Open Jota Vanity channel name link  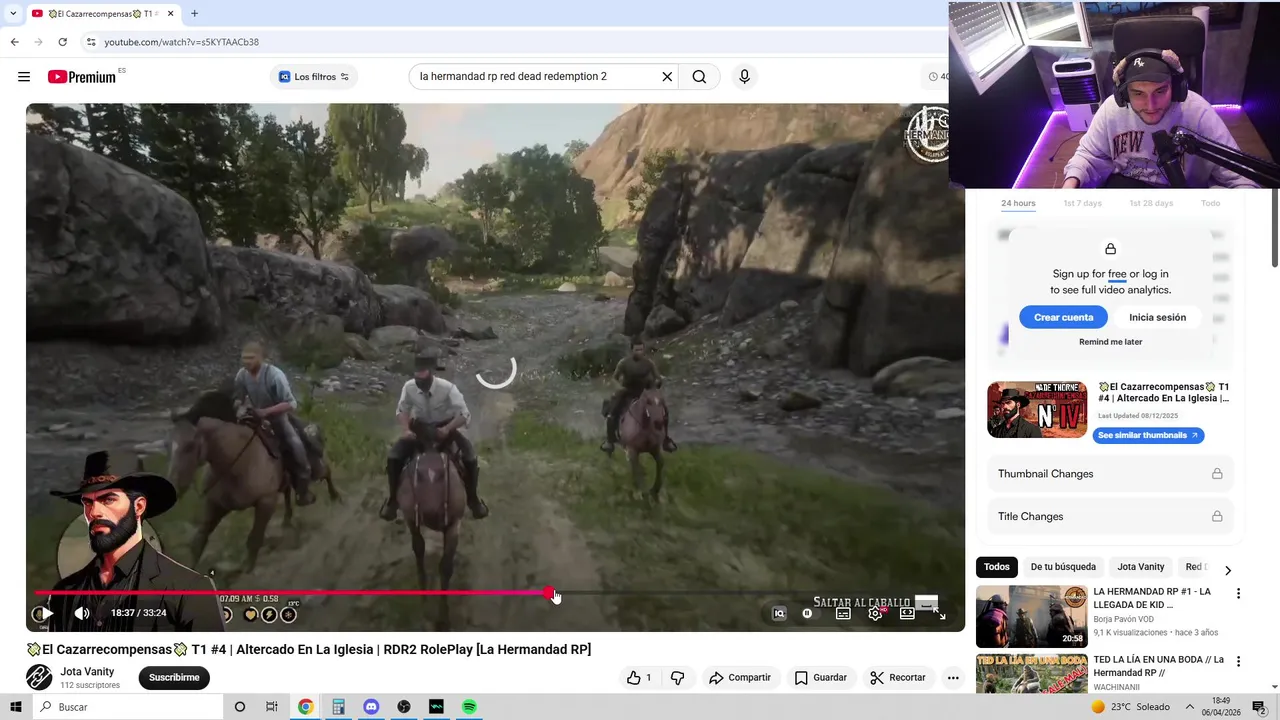[x=87, y=672]
